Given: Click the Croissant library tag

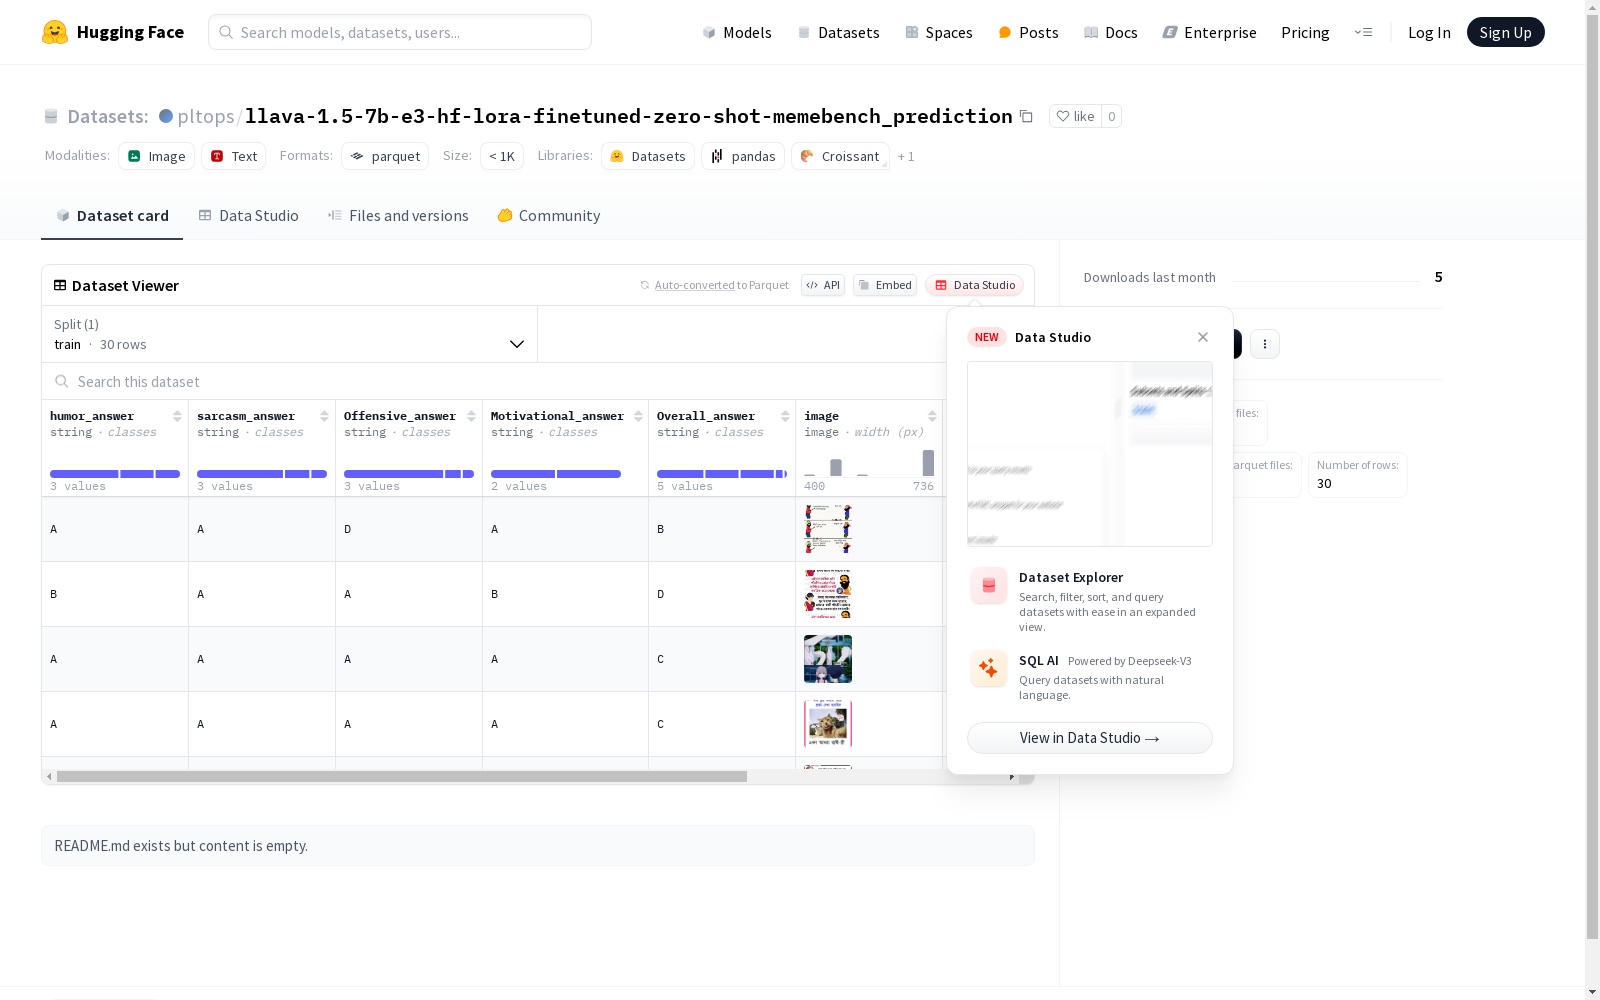Looking at the screenshot, I should click(x=841, y=156).
